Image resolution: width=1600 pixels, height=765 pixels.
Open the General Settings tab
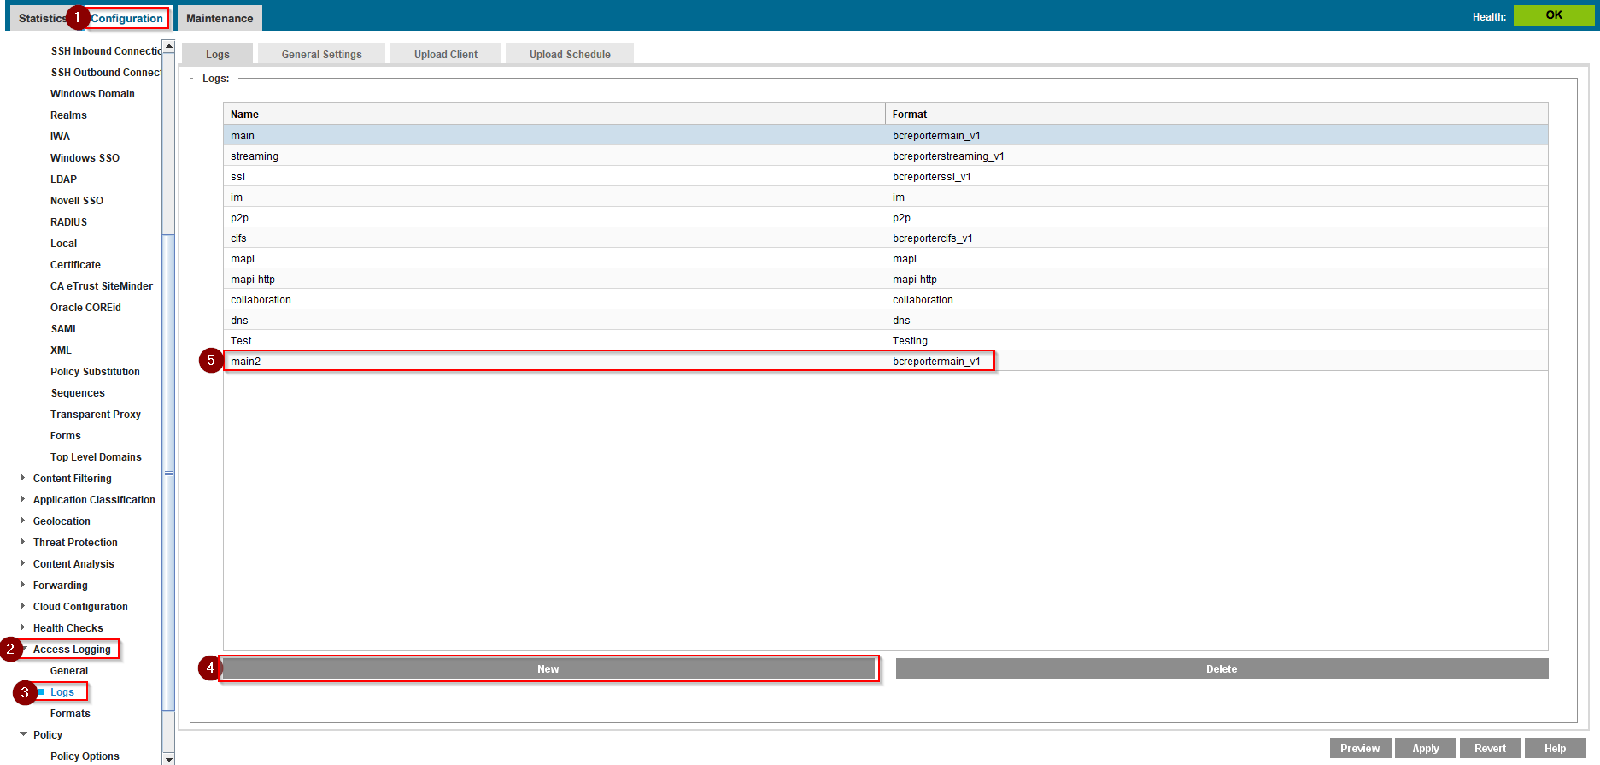(321, 54)
